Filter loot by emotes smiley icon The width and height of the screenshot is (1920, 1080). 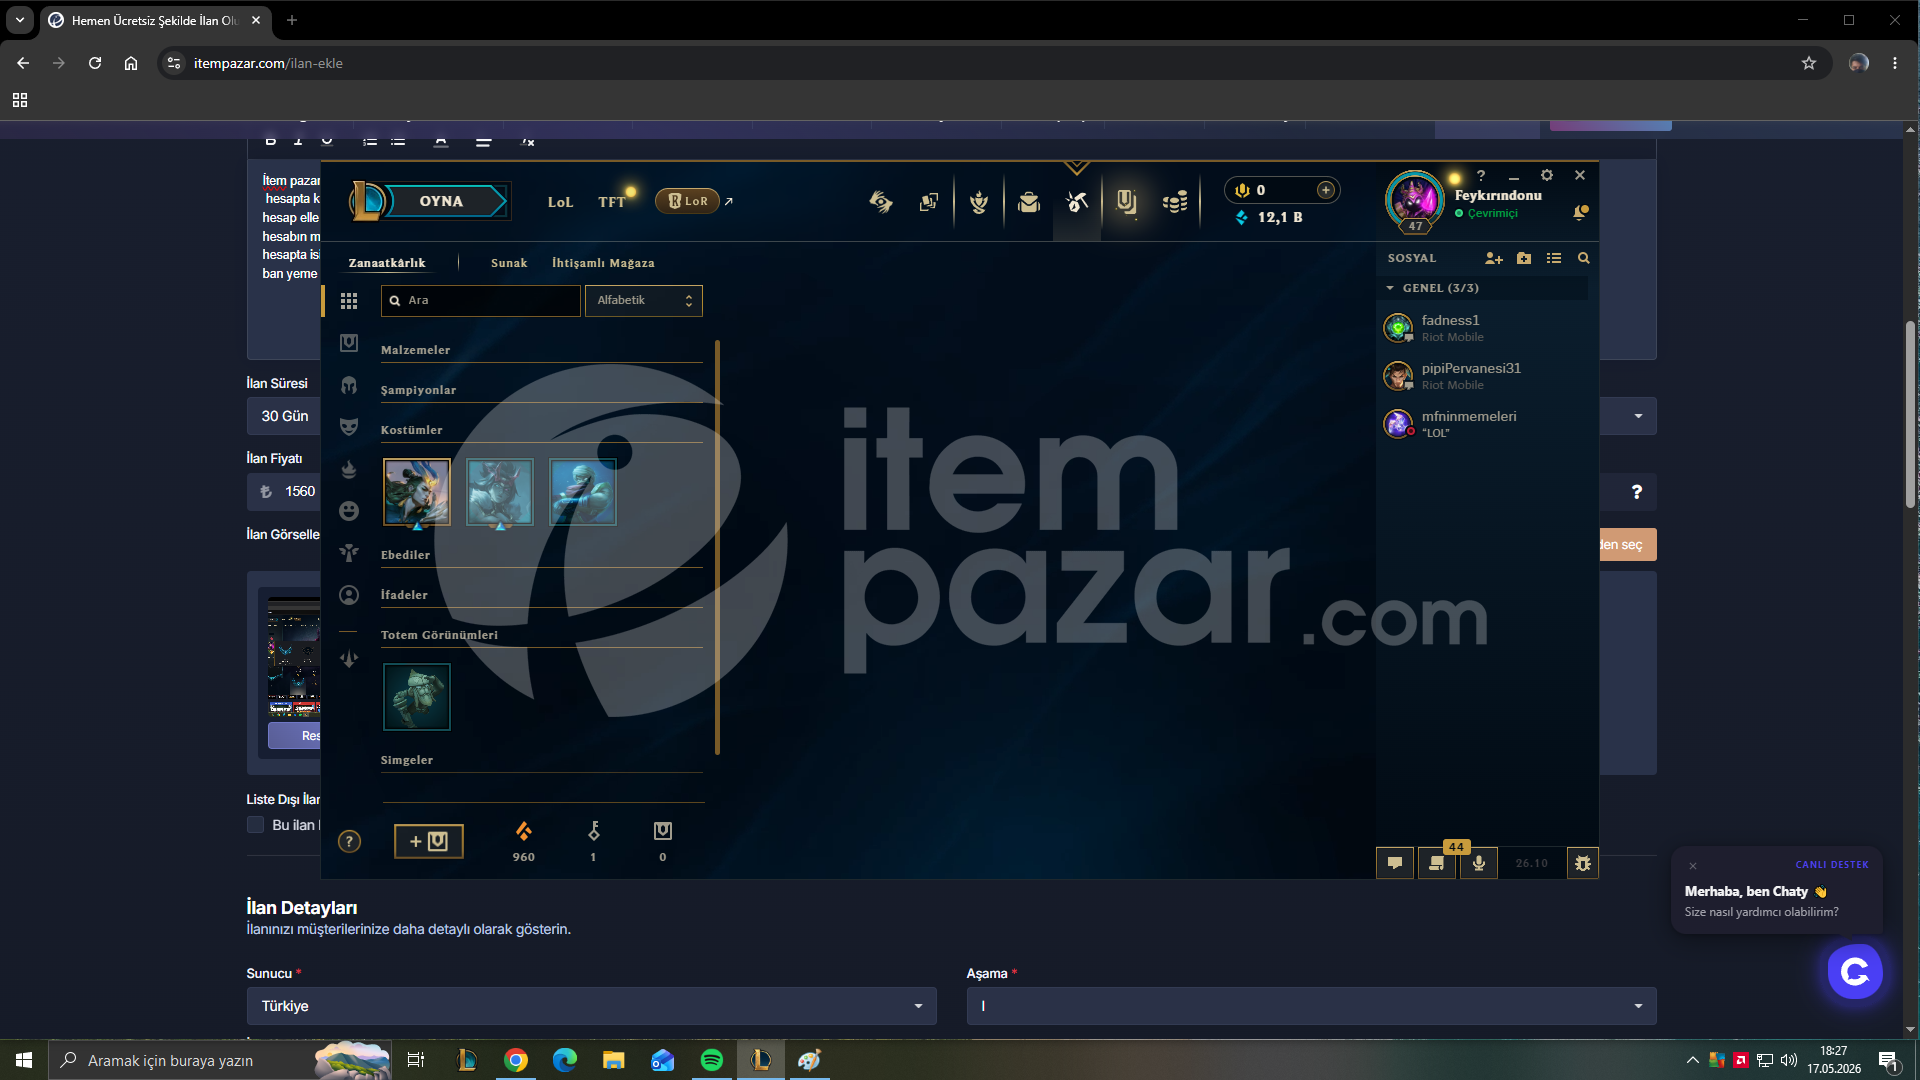pos(349,511)
